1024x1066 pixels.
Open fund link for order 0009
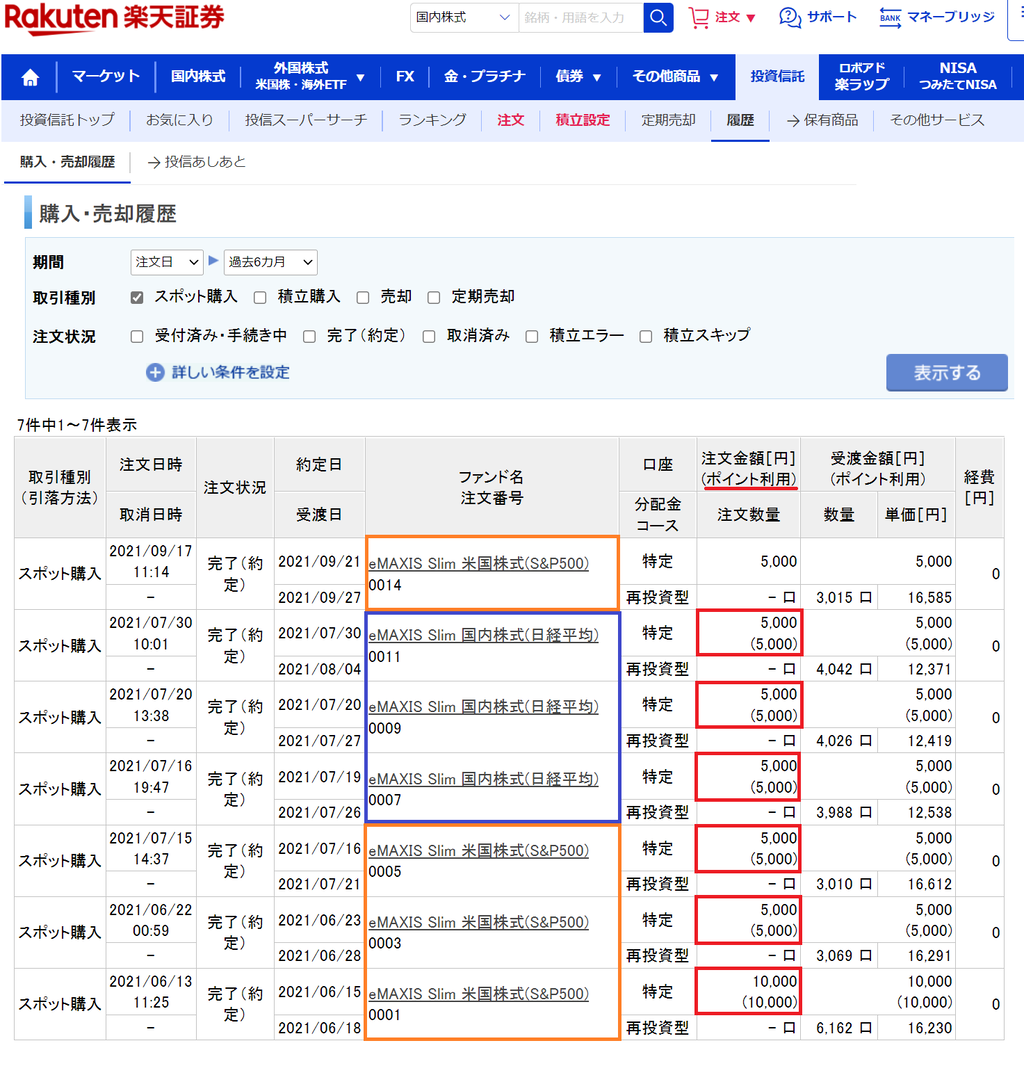click(x=483, y=707)
